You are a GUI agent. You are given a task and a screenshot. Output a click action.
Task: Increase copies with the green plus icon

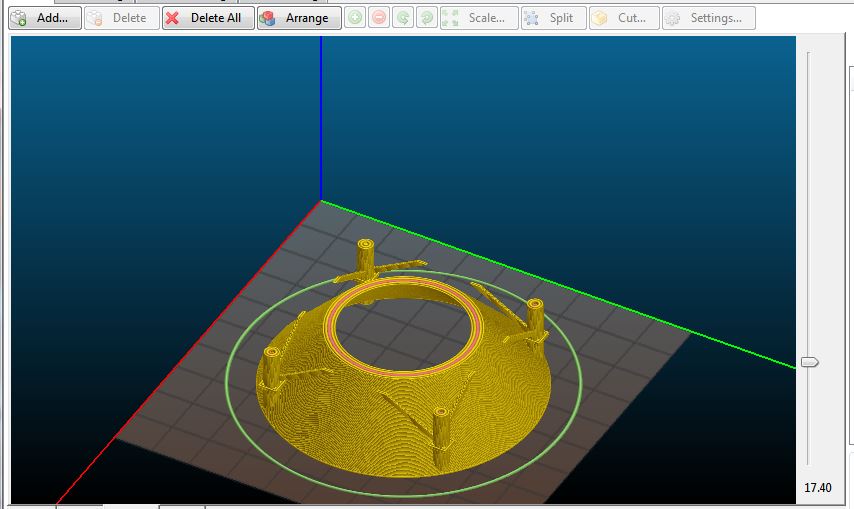coord(355,18)
